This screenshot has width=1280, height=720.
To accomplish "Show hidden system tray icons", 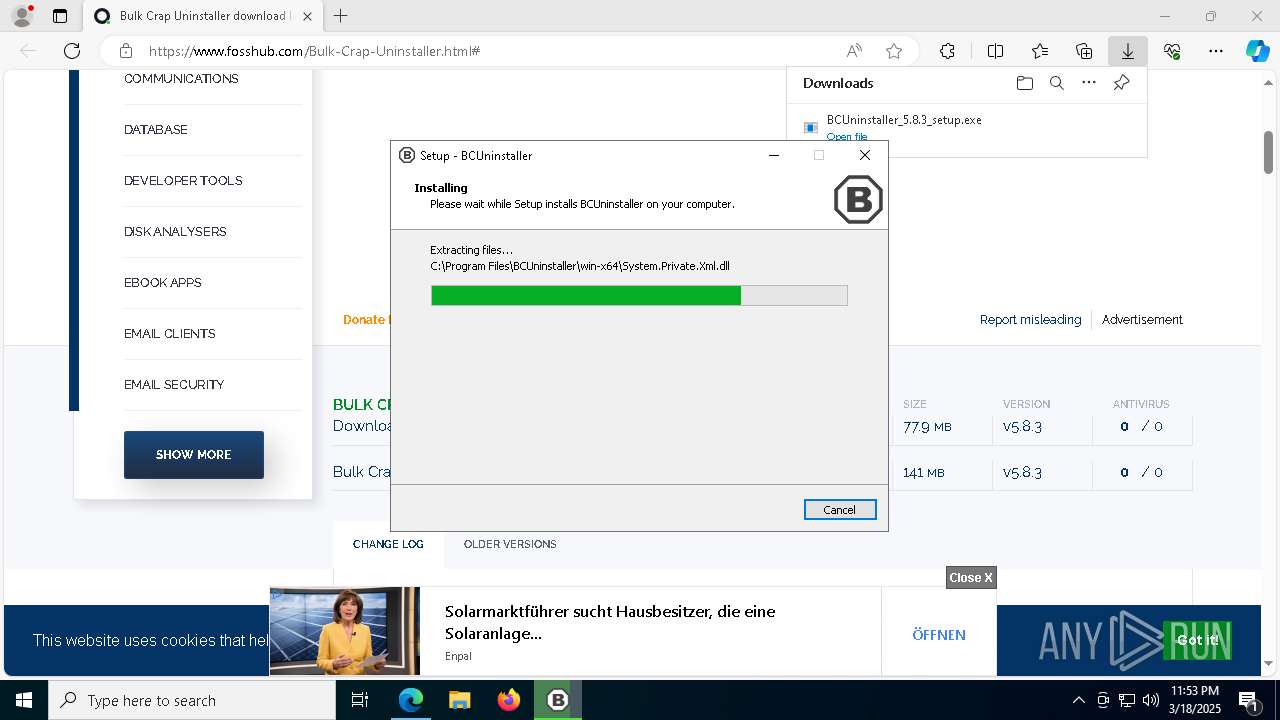I will (x=1078, y=700).
